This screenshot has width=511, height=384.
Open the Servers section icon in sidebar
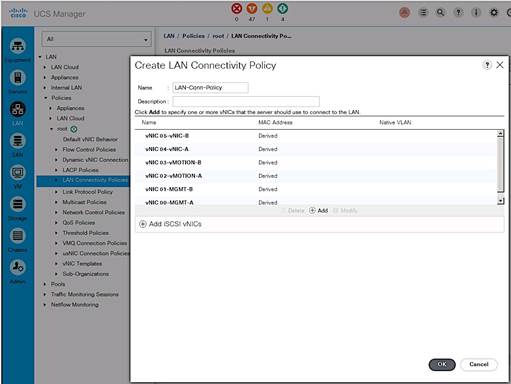(x=18, y=78)
